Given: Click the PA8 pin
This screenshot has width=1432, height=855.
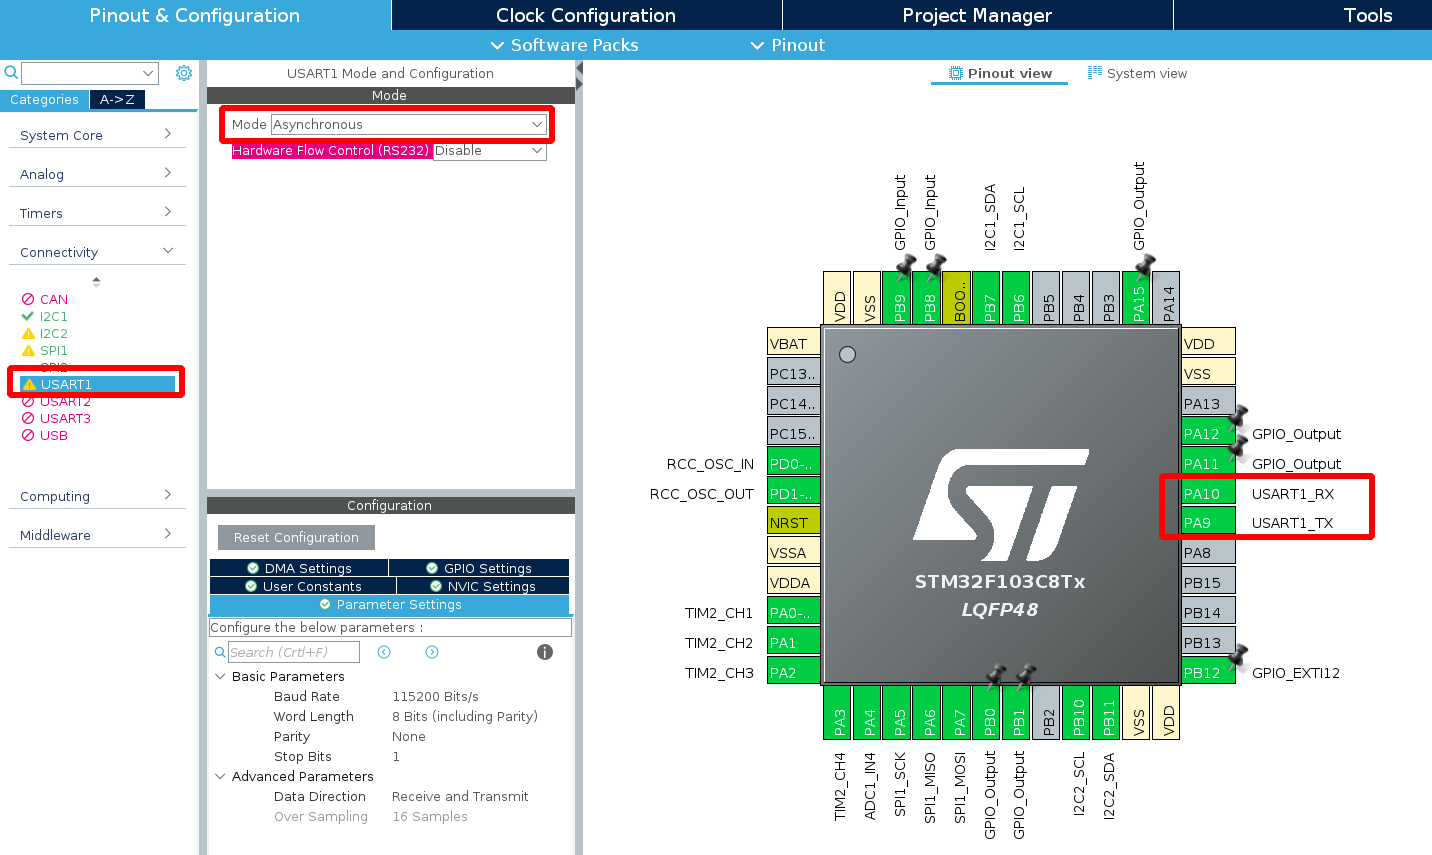Looking at the screenshot, I should [x=1208, y=552].
